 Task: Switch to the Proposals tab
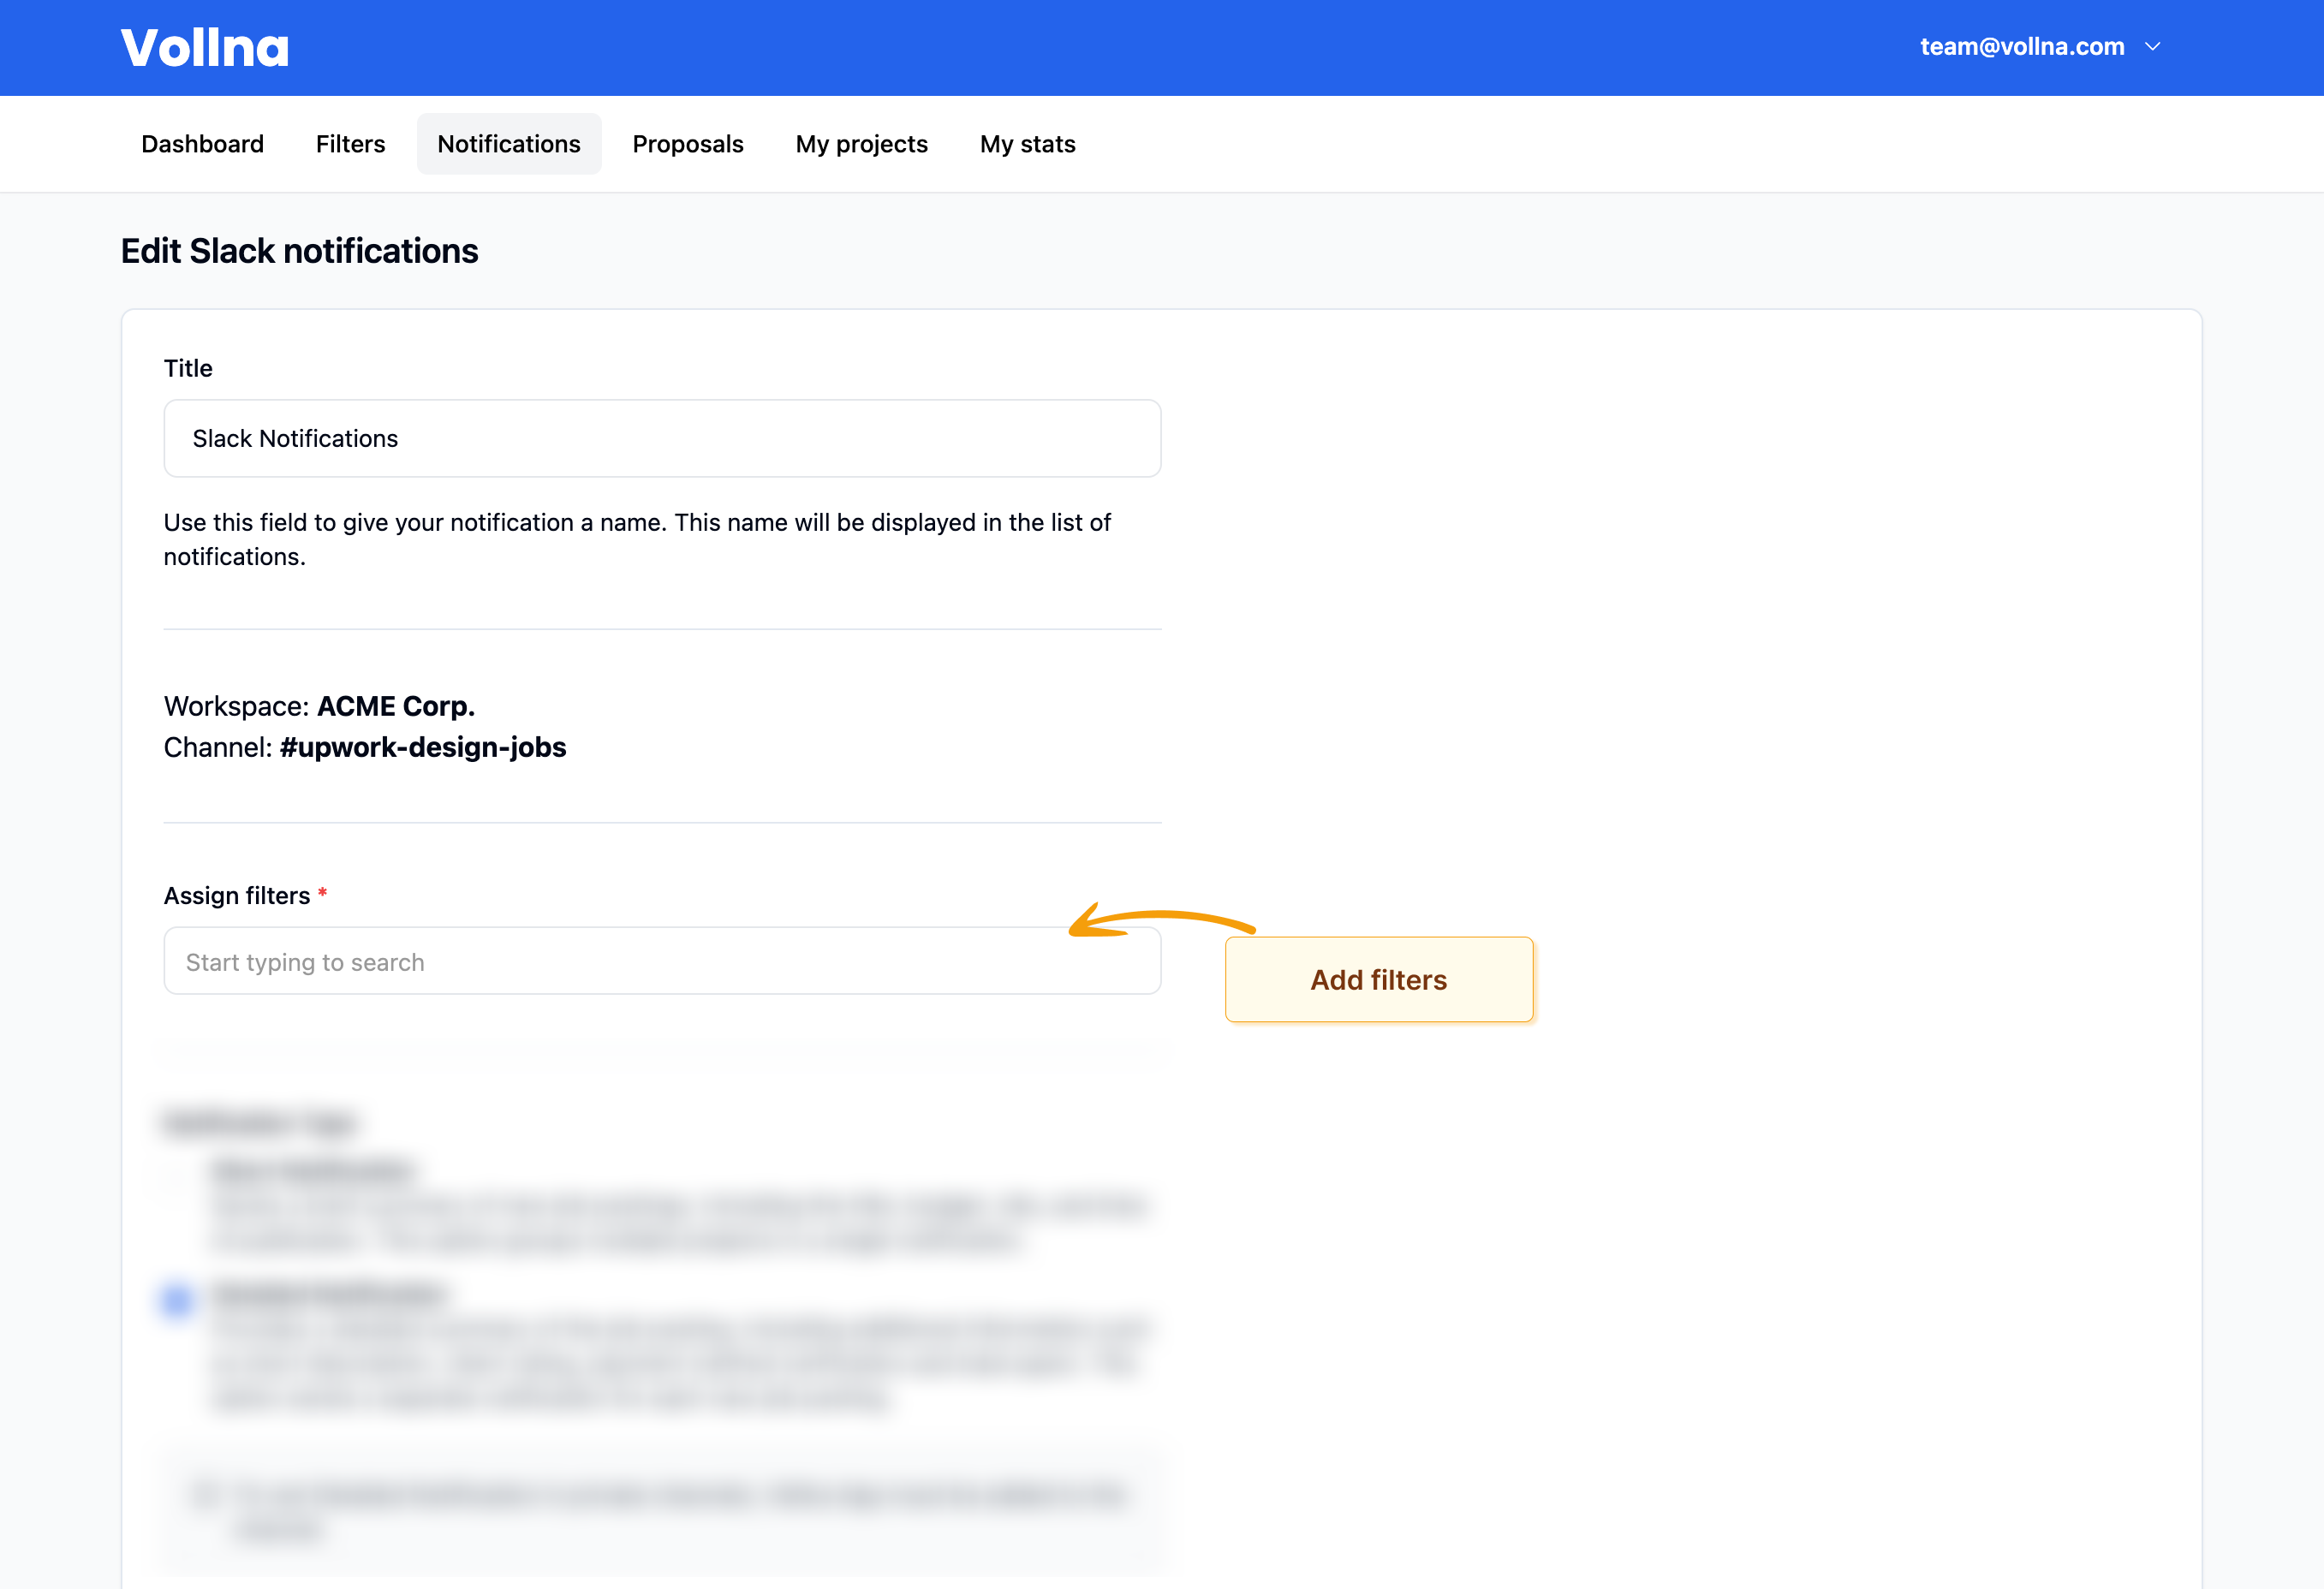click(x=687, y=144)
